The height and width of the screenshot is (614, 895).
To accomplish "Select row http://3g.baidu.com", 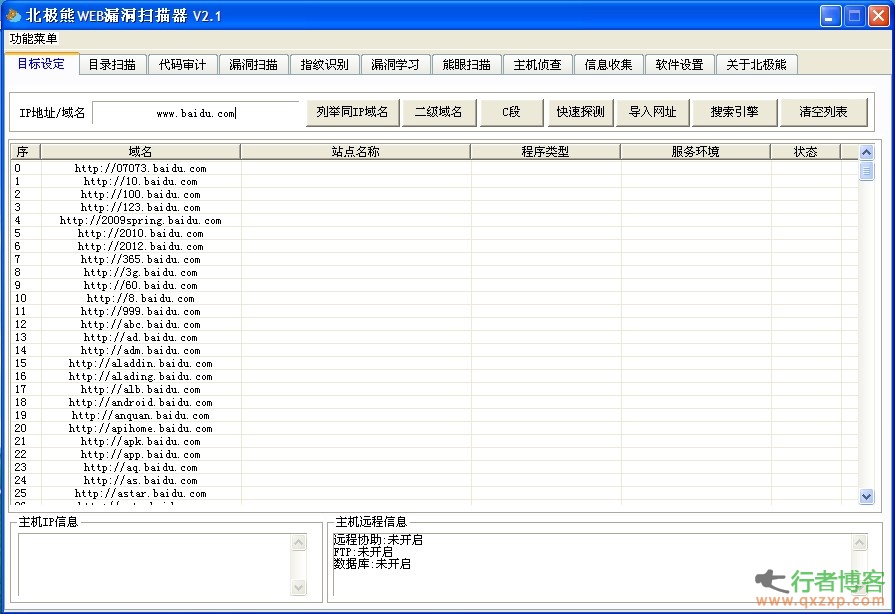I will (x=434, y=272).
